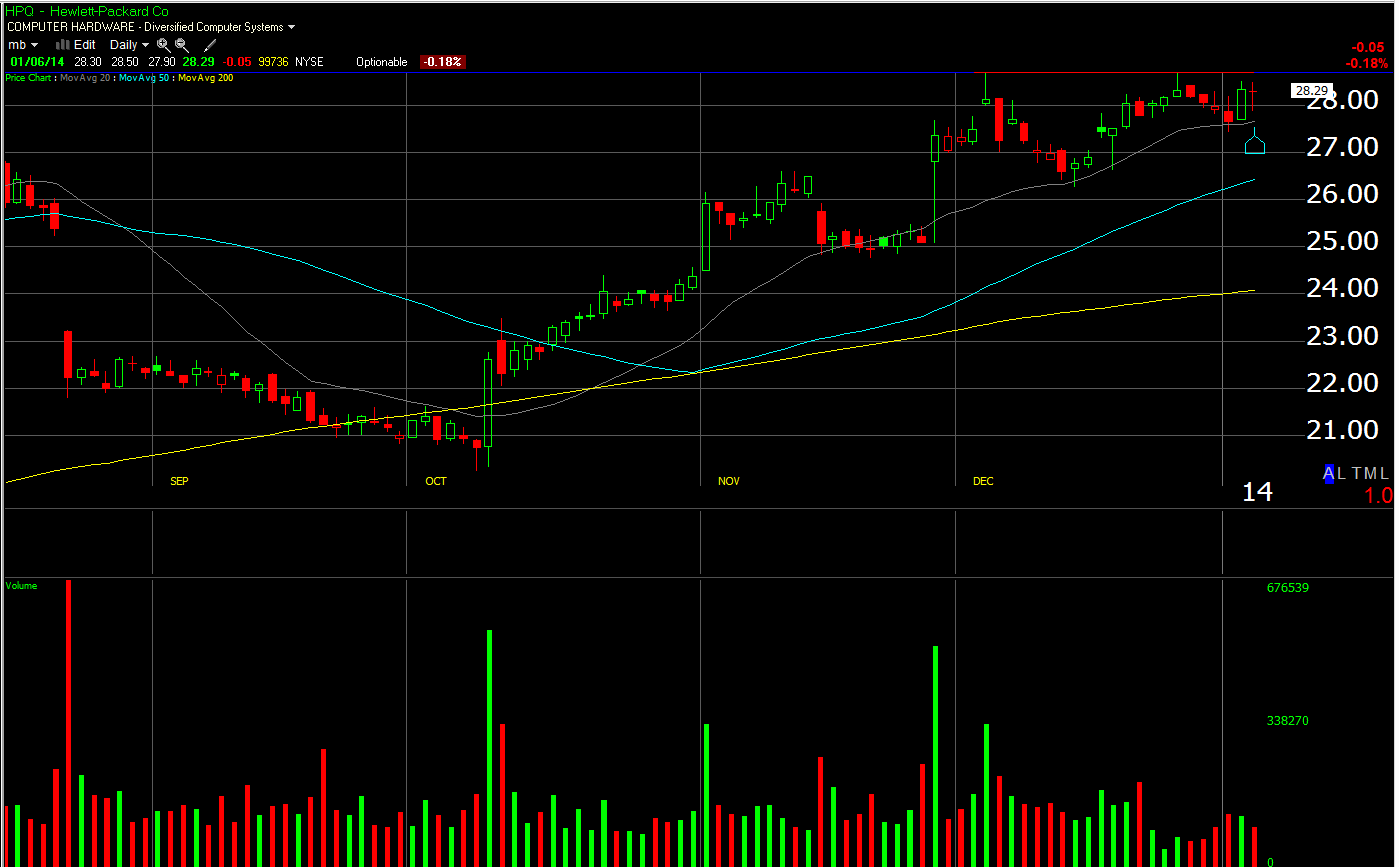The height and width of the screenshot is (867, 1399).
Task: Click the tallest red volume bar
Action: 68,720
